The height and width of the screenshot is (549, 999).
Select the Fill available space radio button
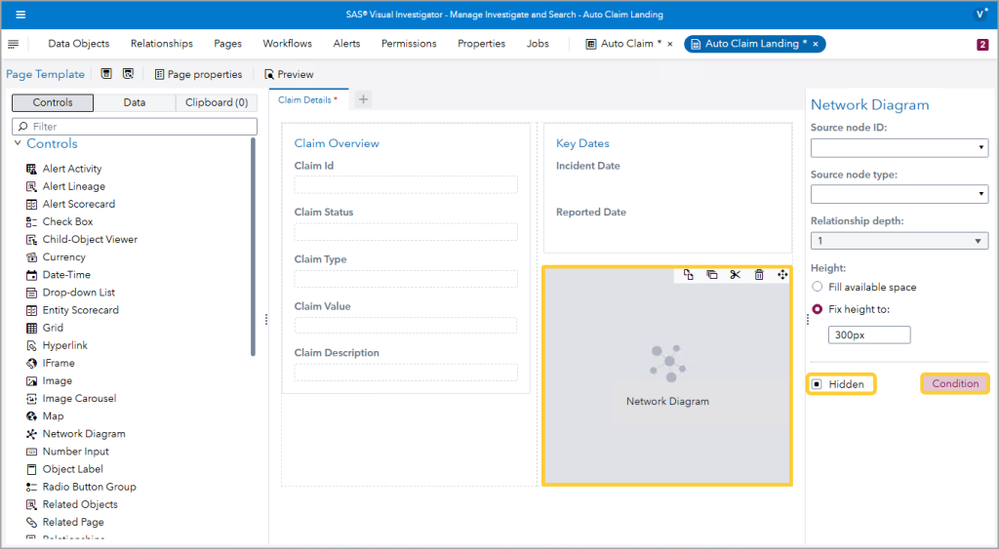pos(817,287)
